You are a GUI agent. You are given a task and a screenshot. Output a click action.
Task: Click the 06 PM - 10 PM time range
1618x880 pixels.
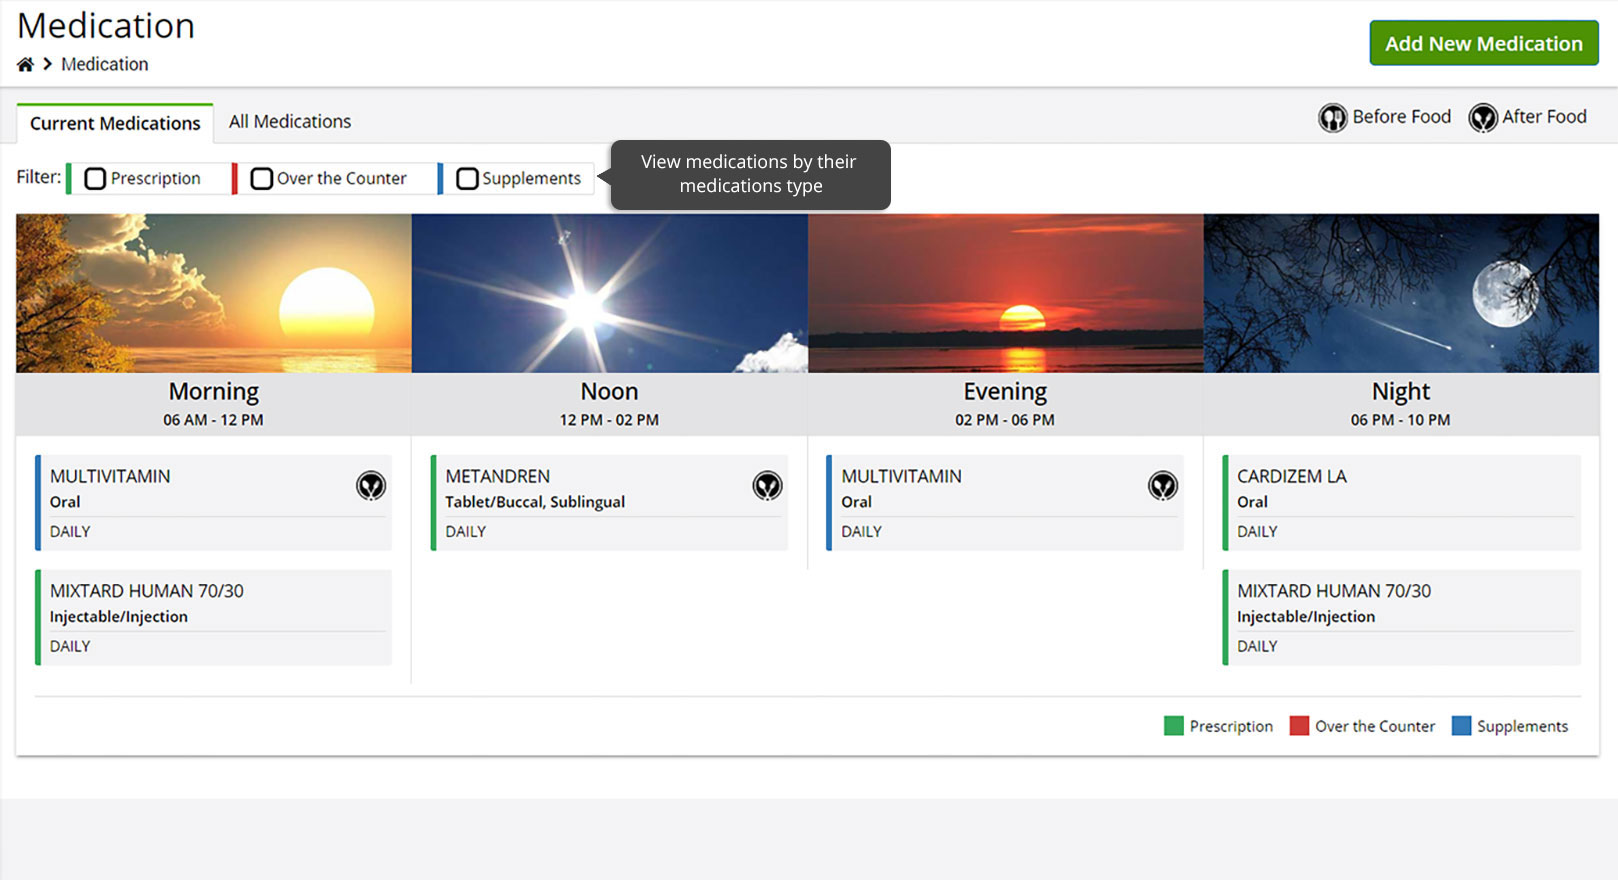click(x=1401, y=420)
